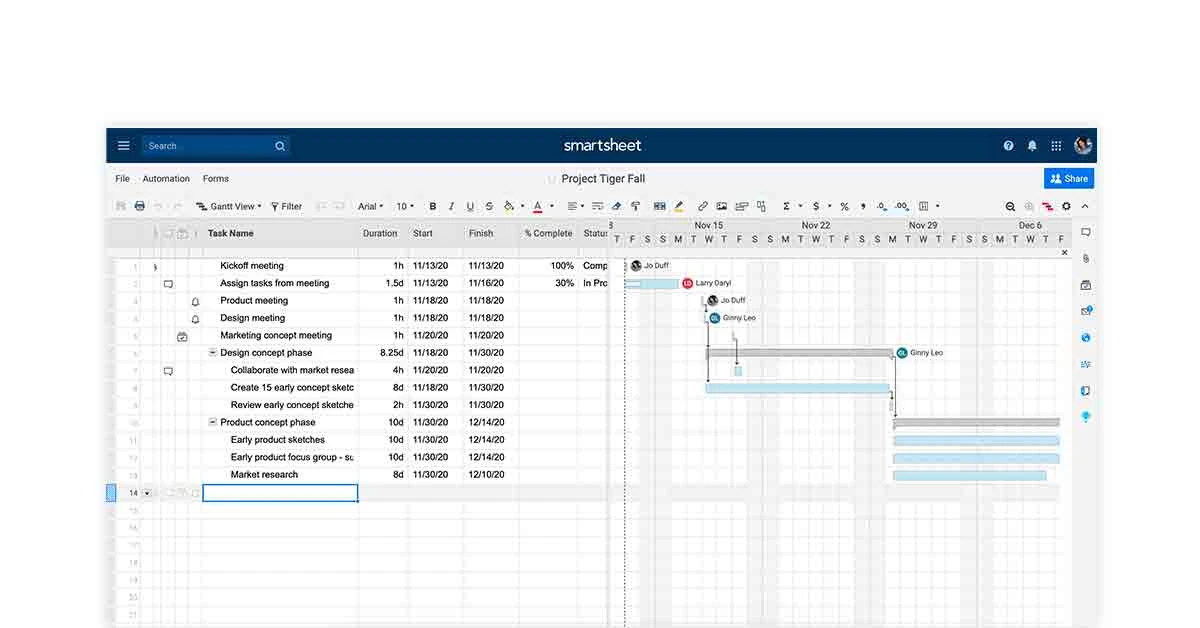Apply percent format from the toolbar
1200x628 pixels.
[x=844, y=206]
